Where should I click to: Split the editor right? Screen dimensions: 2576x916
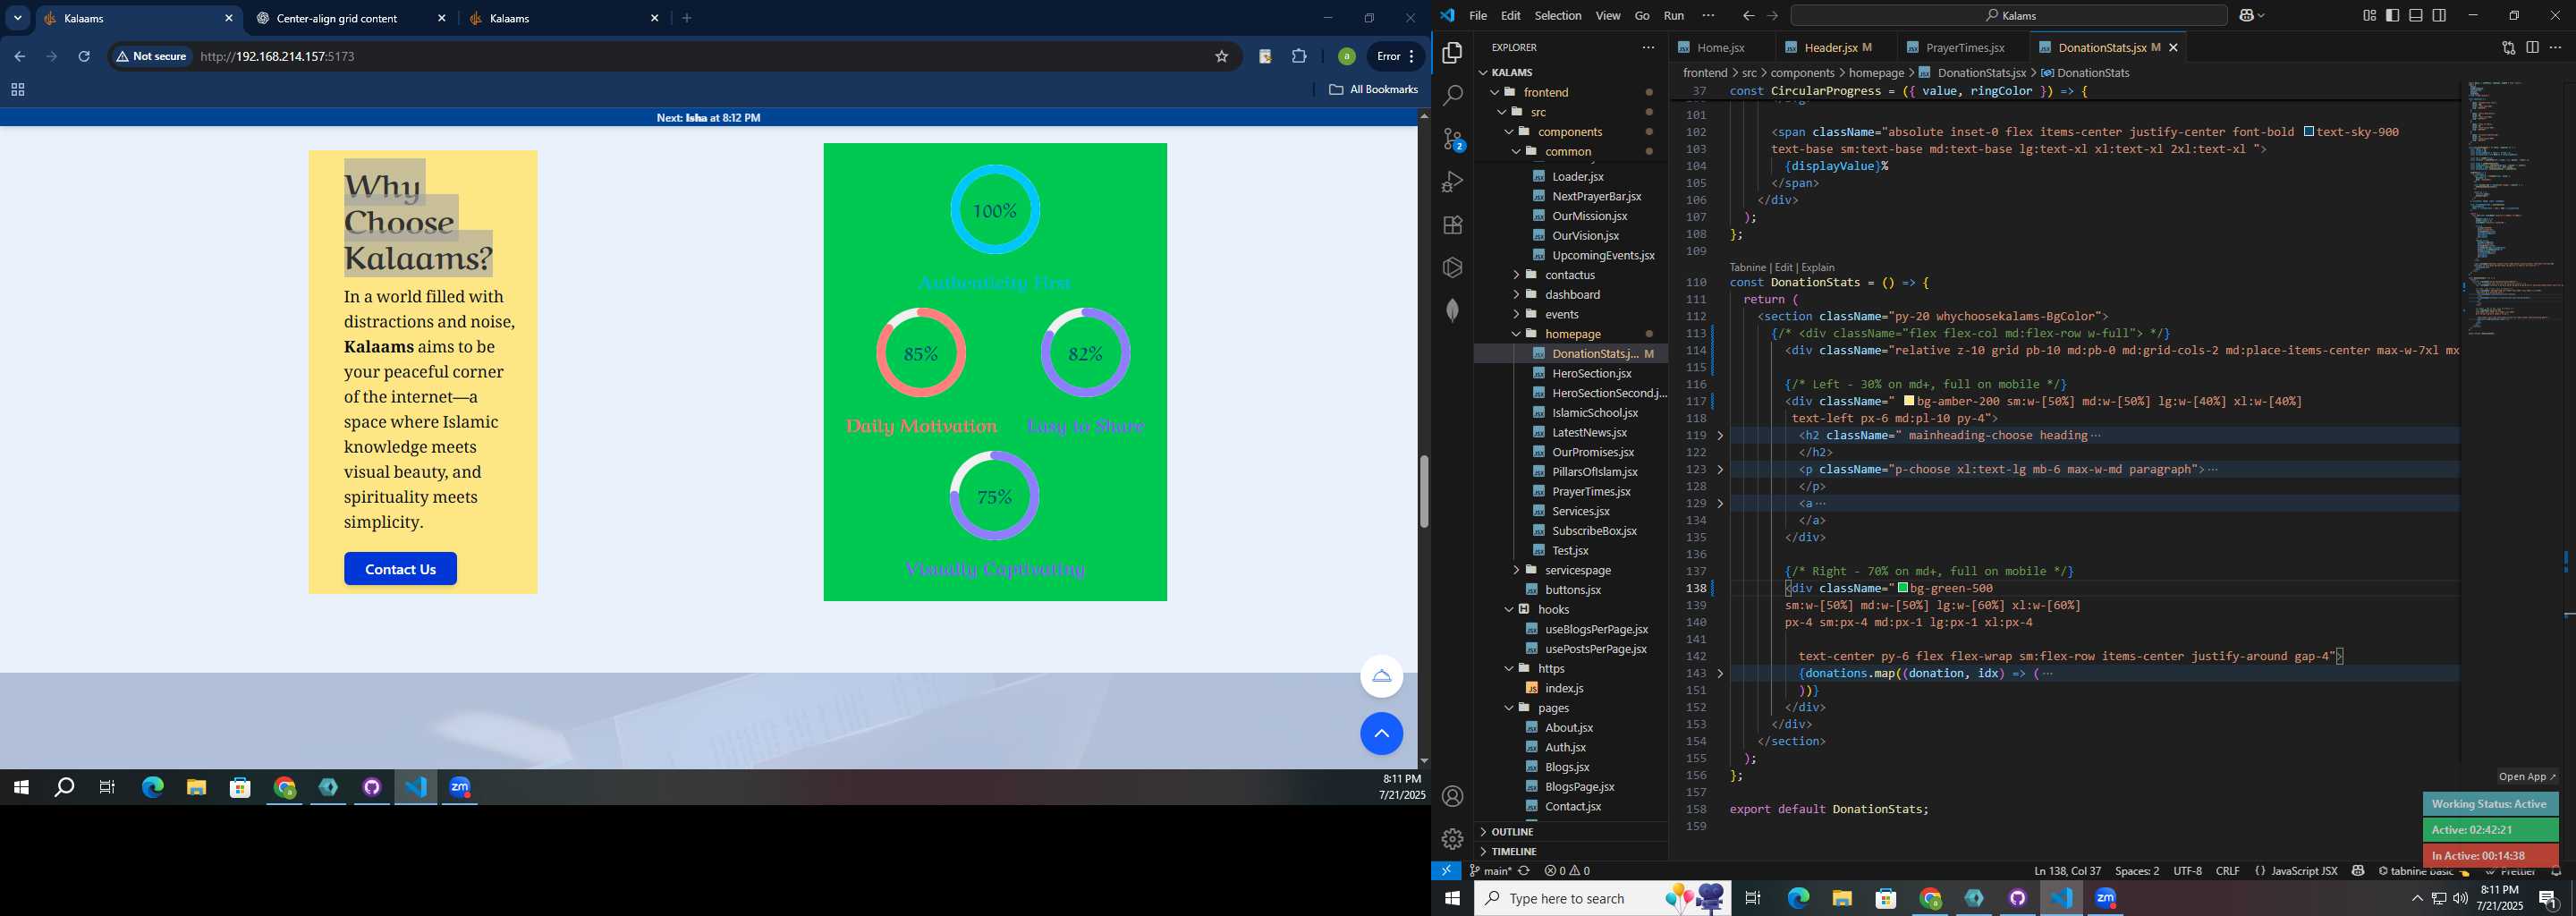coord(2532,47)
